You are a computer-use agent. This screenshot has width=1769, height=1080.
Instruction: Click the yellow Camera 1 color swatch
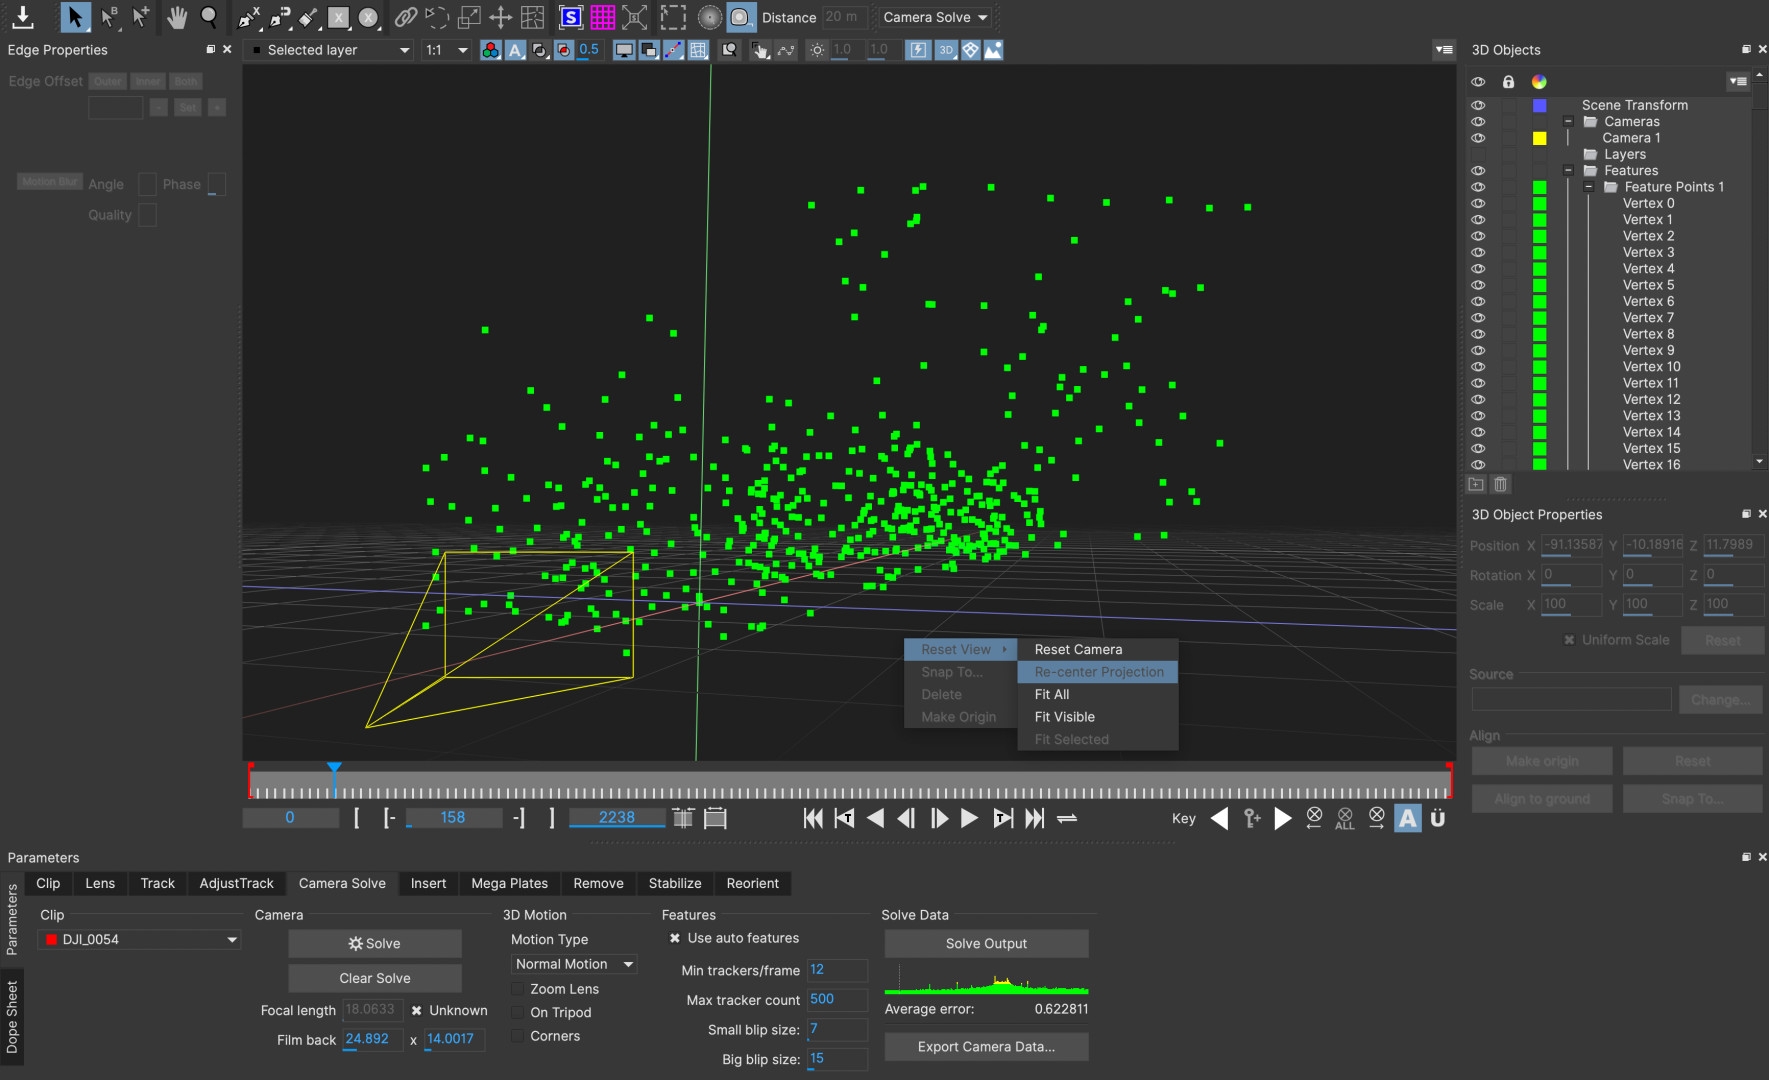coord(1539,138)
